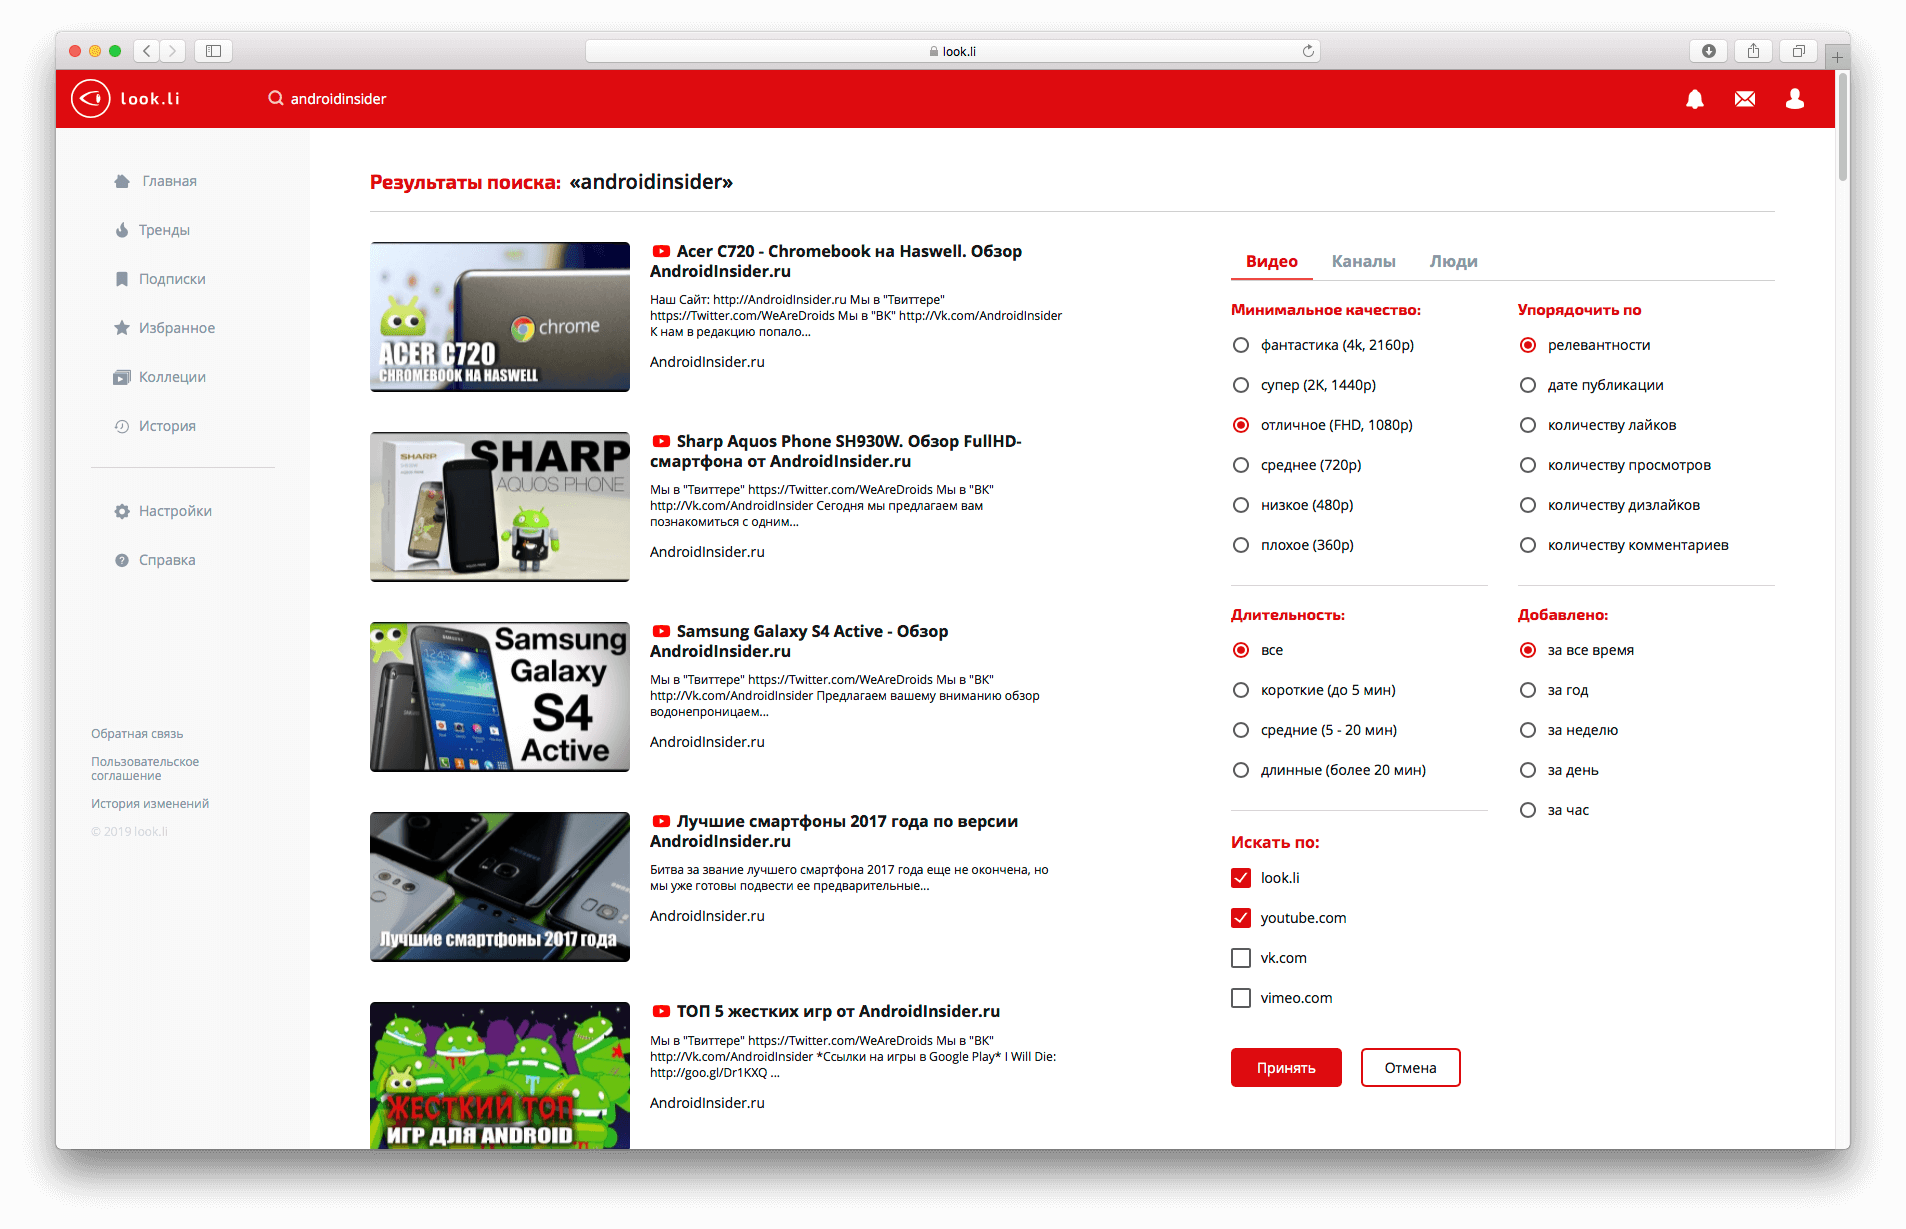Click YouTube icon next to Samsung Galaxy S4 title
This screenshot has height=1229, width=1906.
coord(661,632)
